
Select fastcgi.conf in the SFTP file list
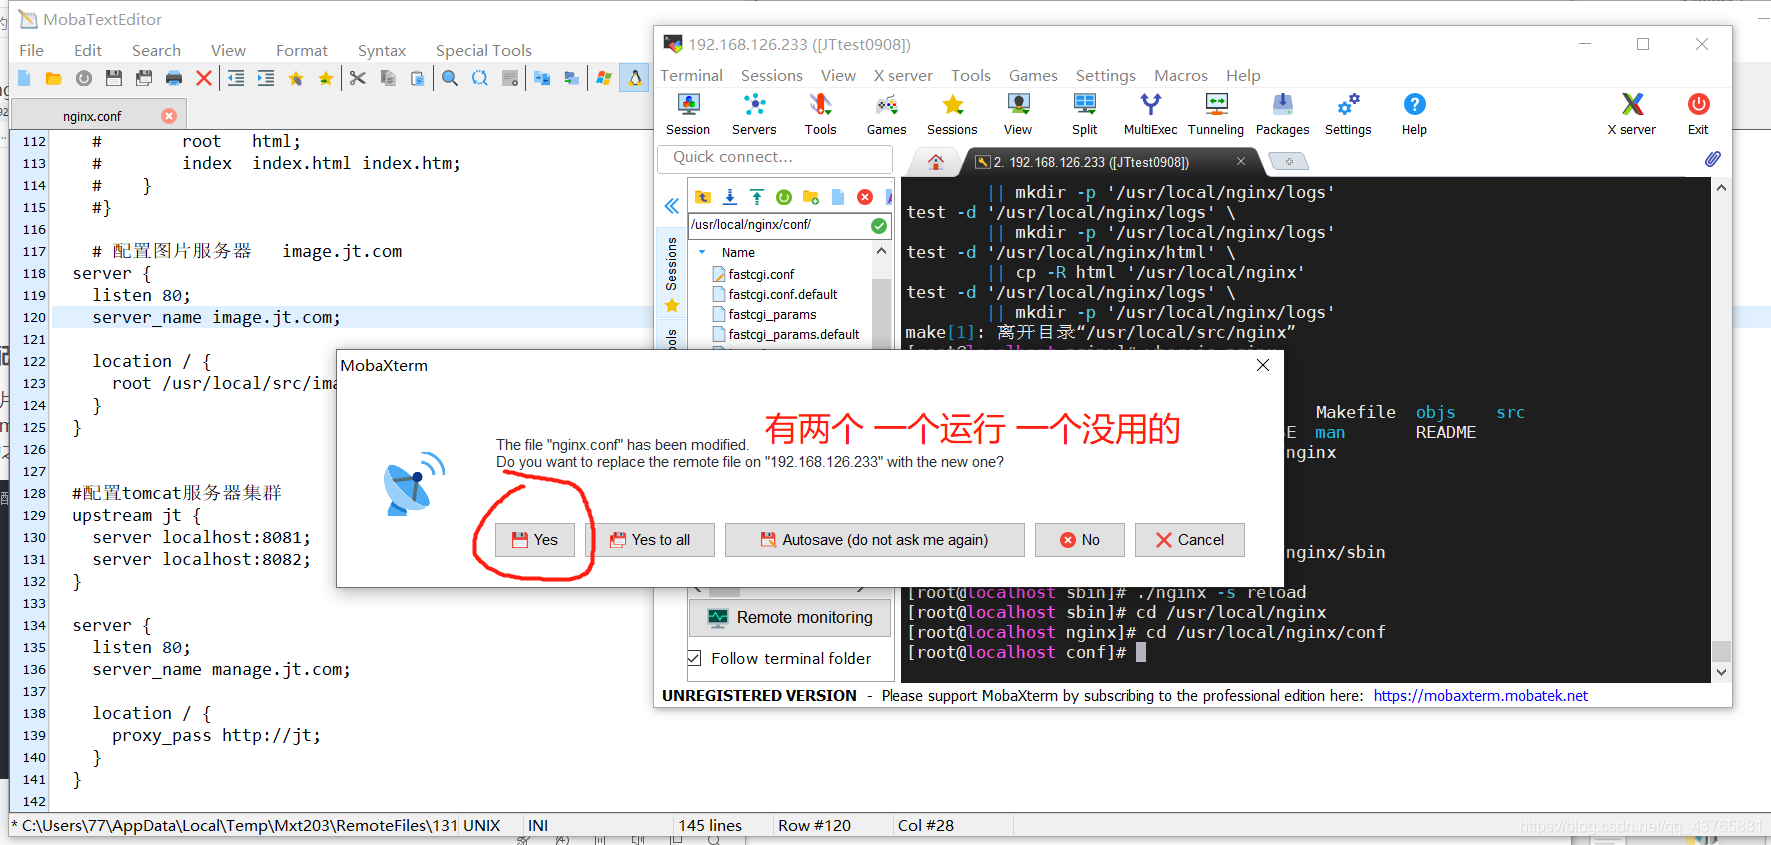pyautogui.click(x=761, y=274)
